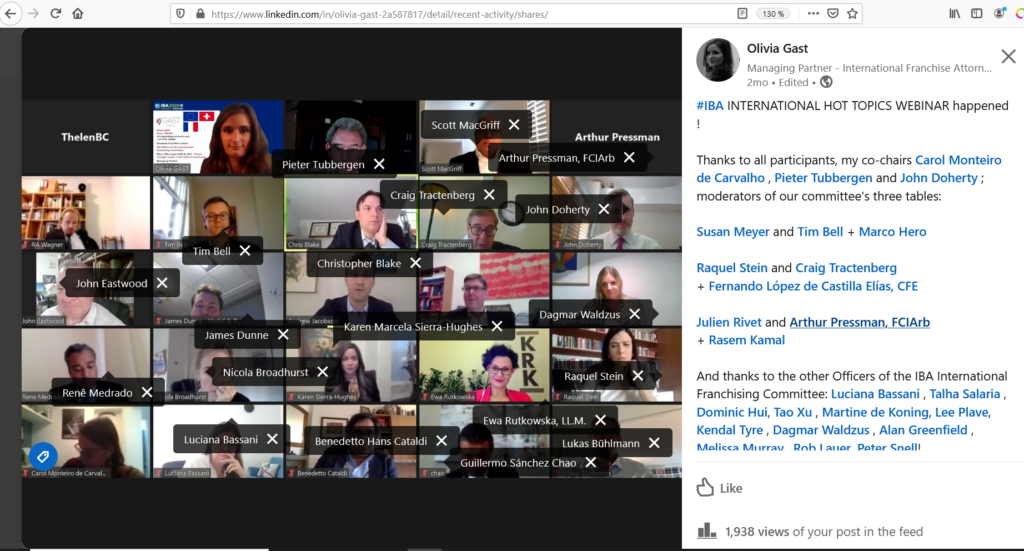Go forward in browser history
The image size is (1024, 551).
33,13
